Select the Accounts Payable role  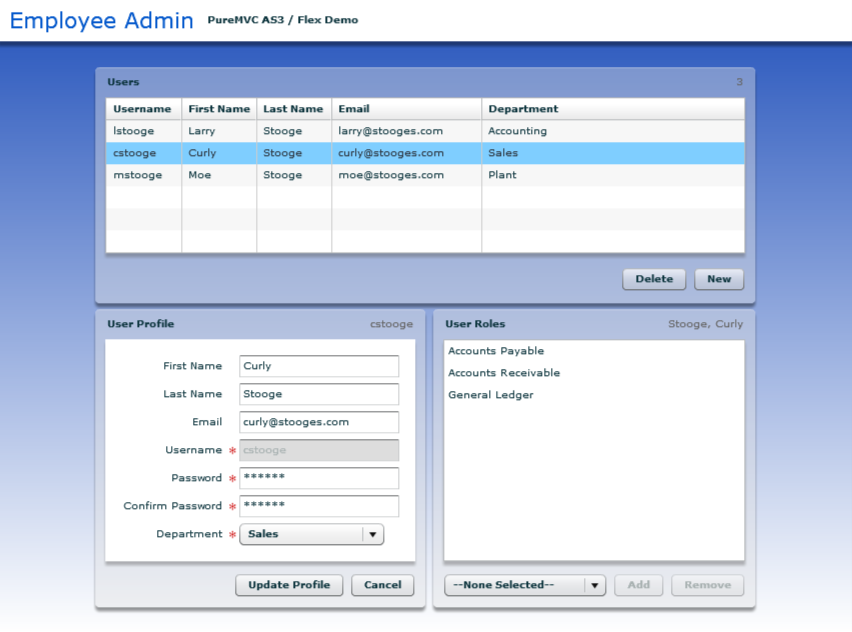pos(594,351)
